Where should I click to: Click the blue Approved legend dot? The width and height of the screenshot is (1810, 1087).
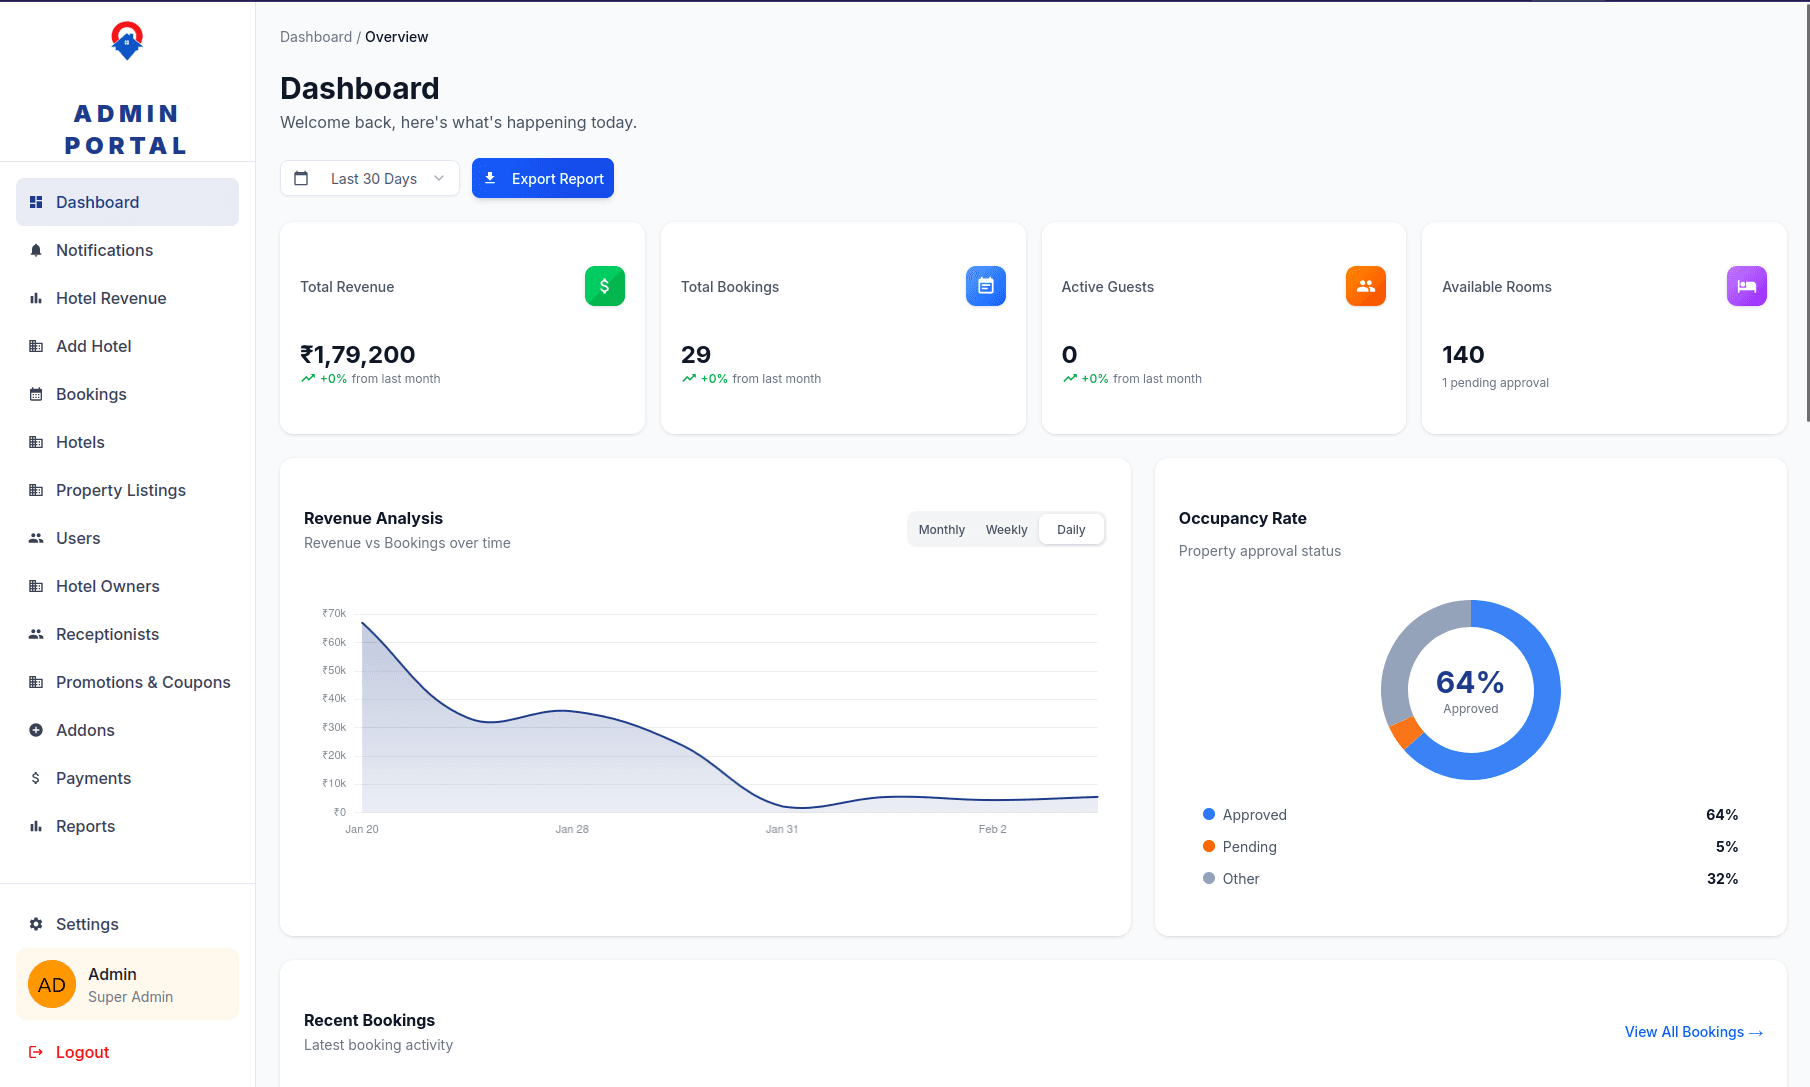click(x=1209, y=814)
